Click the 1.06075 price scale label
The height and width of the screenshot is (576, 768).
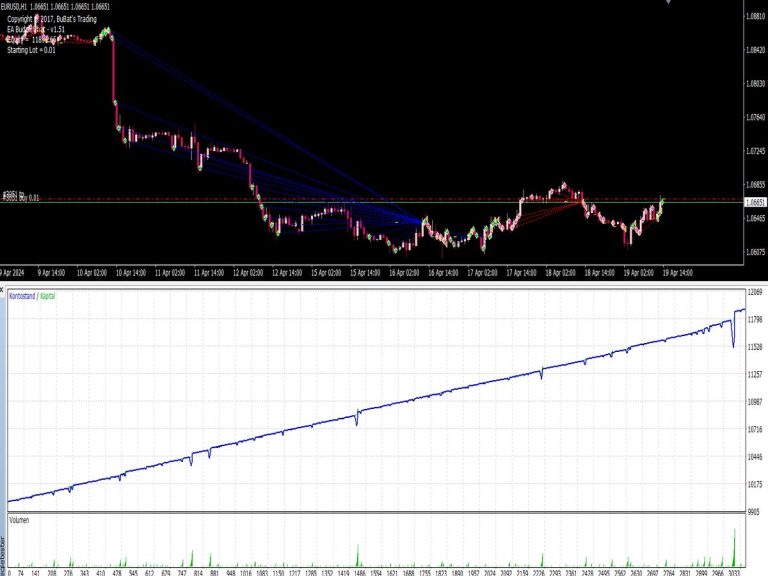755,252
